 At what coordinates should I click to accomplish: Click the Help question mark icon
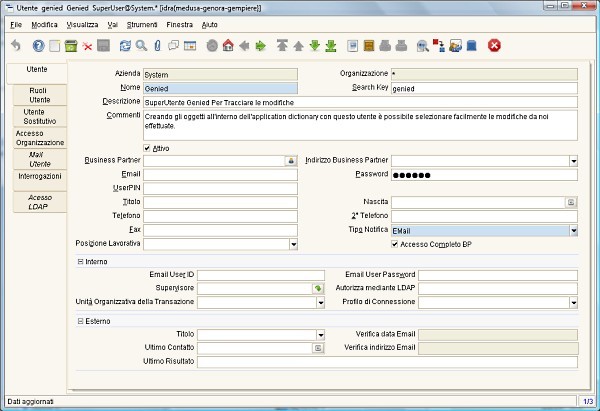38,46
